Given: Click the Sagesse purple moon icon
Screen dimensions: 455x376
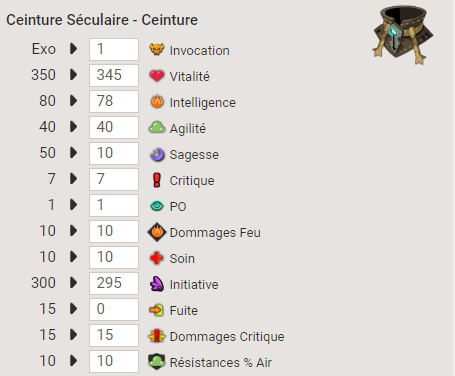Looking at the screenshot, I should [x=157, y=154].
